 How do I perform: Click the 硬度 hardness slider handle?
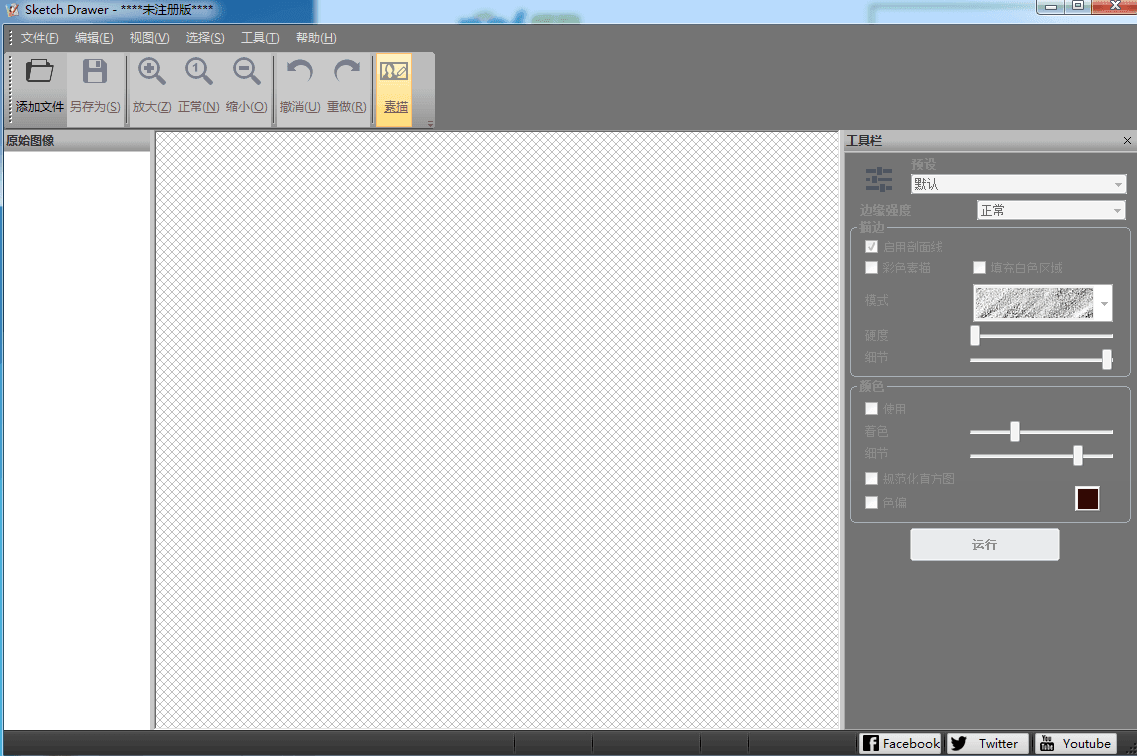[x=975, y=336]
